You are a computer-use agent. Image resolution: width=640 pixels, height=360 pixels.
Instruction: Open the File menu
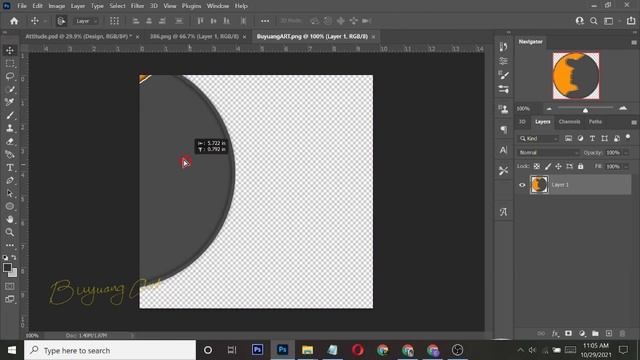(22, 6)
